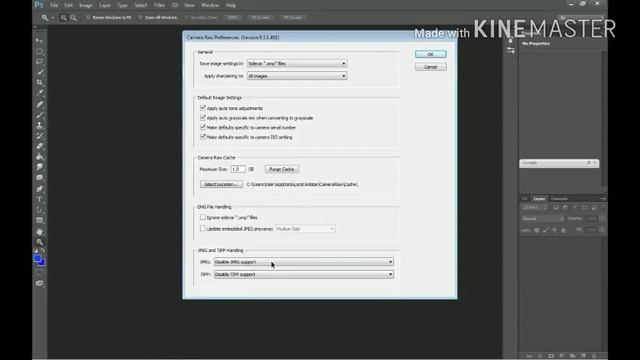Select the Rectangular Marquee tool
This screenshot has width=640, height=360.
point(39,51)
